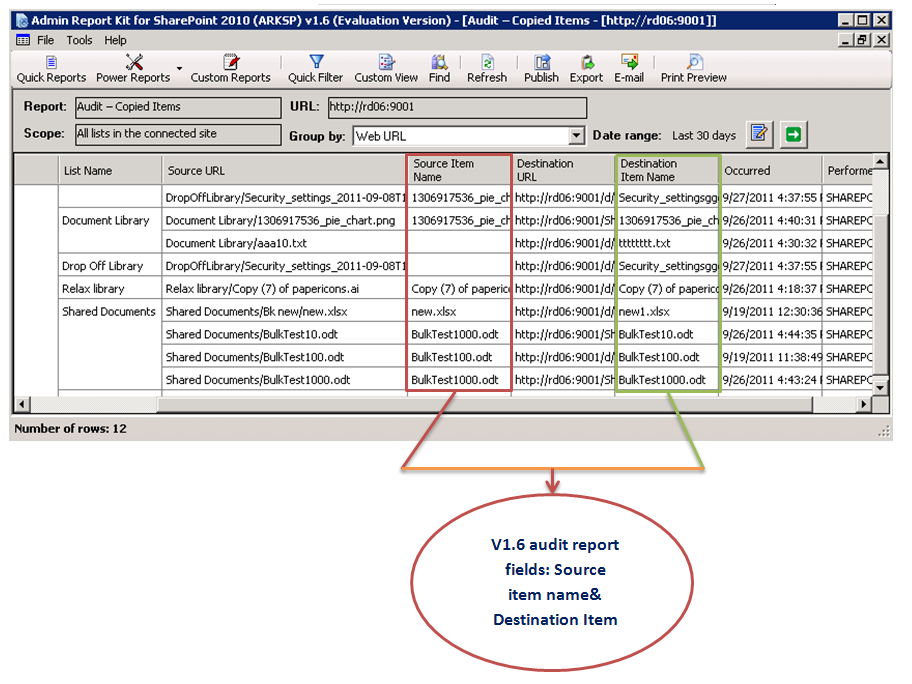This screenshot has width=912, height=684.
Task: Select the tttttttt.txt destination item
Action: pos(667,243)
